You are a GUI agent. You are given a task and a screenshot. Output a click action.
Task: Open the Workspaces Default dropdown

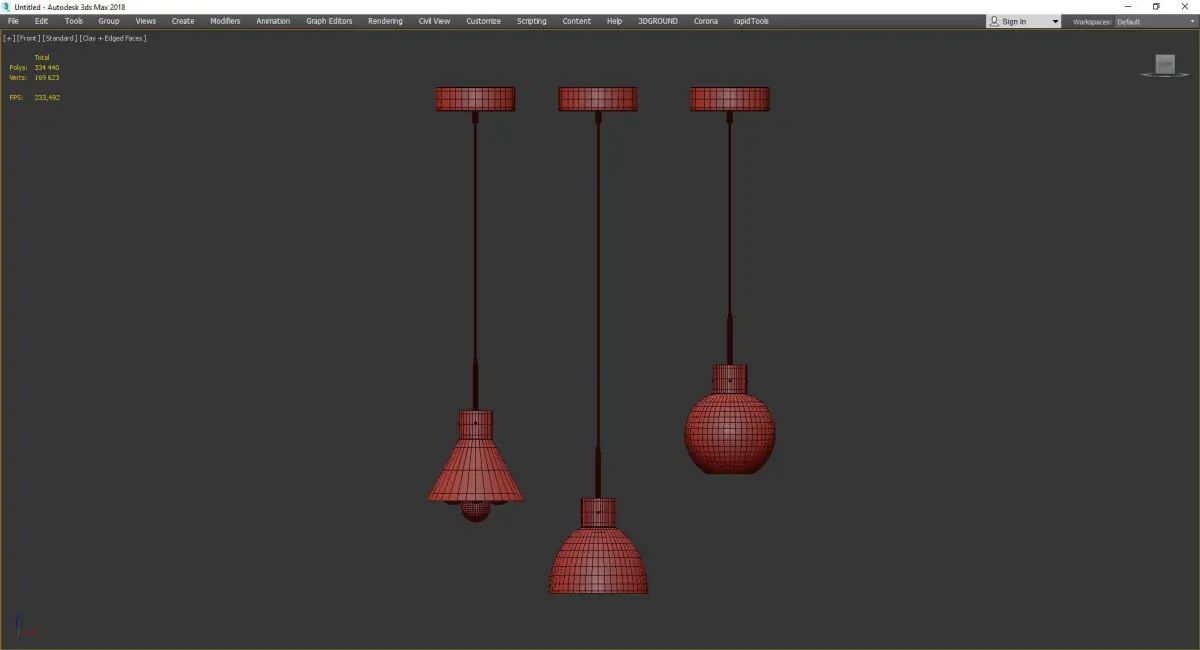click(1155, 21)
